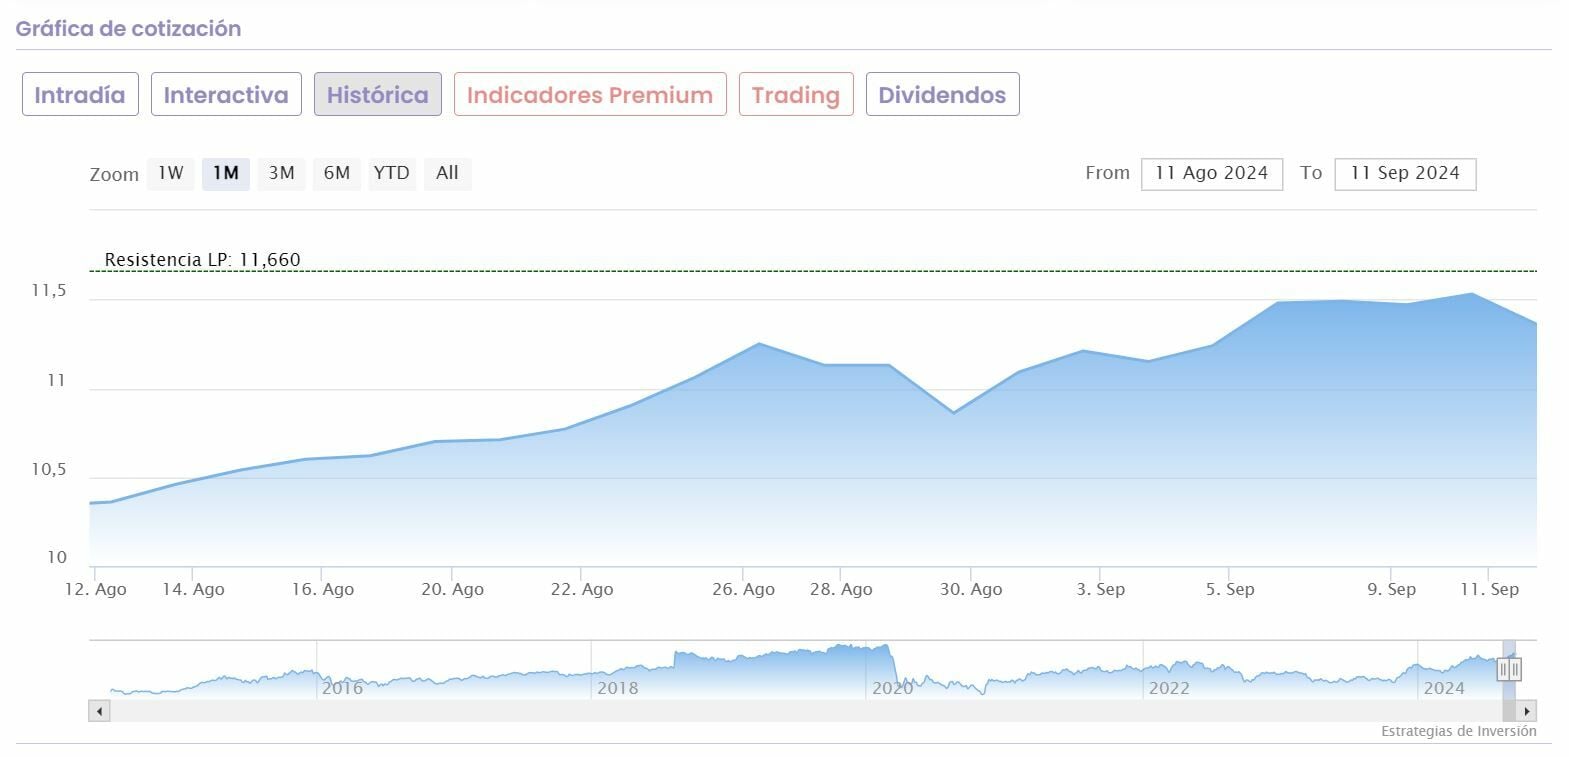Go to the Trading tab

[795, 95]
